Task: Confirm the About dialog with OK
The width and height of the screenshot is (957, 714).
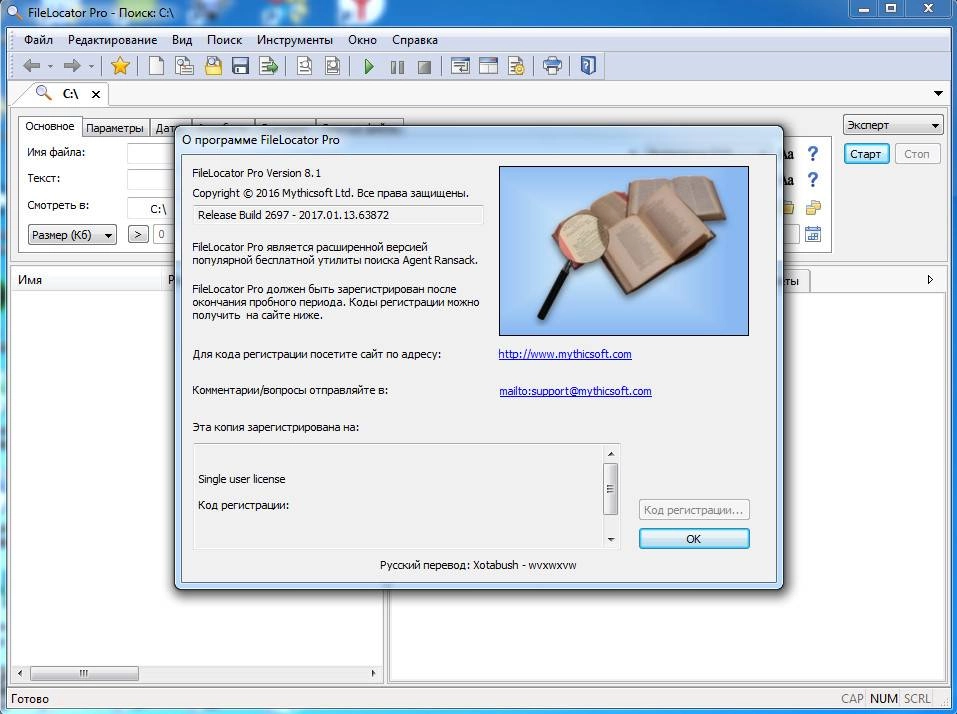Action: (x=694, y=539)
